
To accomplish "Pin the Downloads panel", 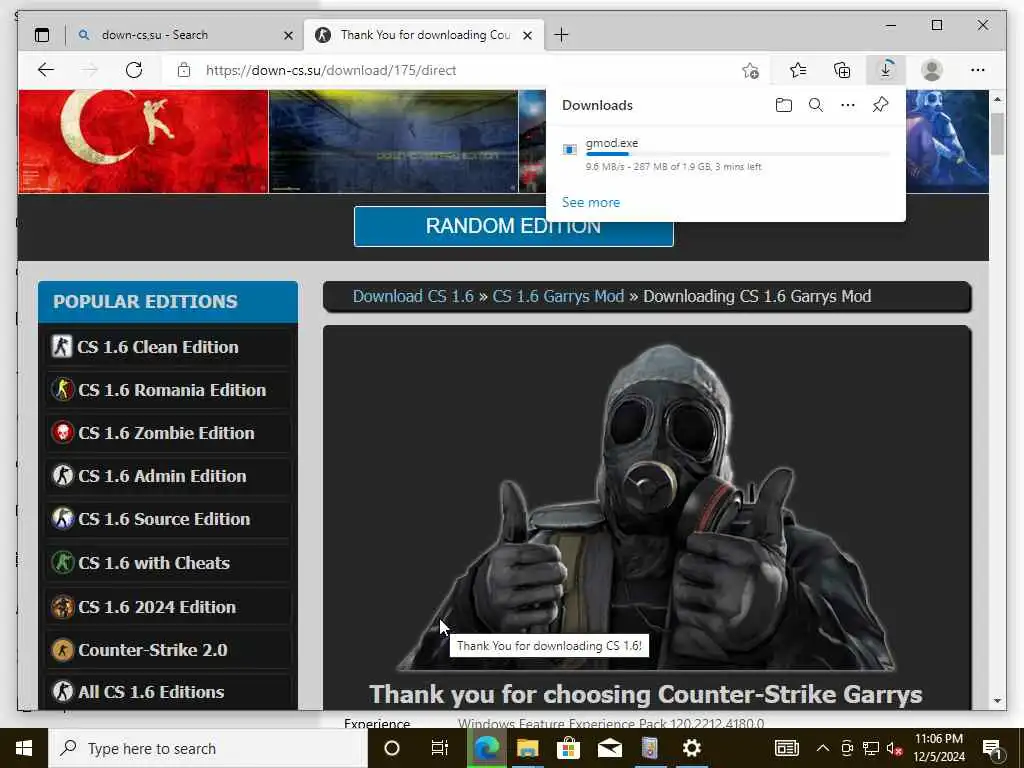I will pos(880,105).
